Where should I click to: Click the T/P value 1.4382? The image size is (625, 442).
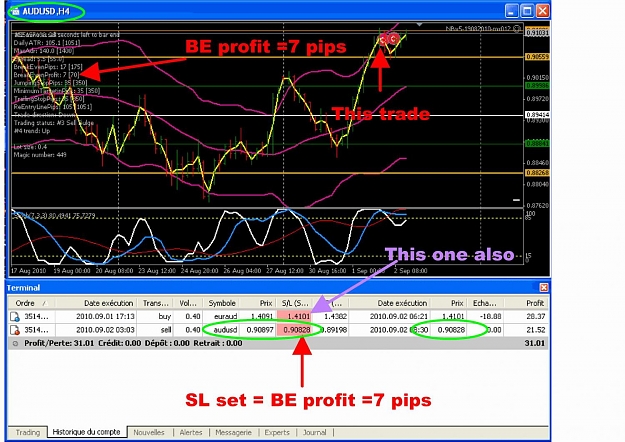pos(335,317)
